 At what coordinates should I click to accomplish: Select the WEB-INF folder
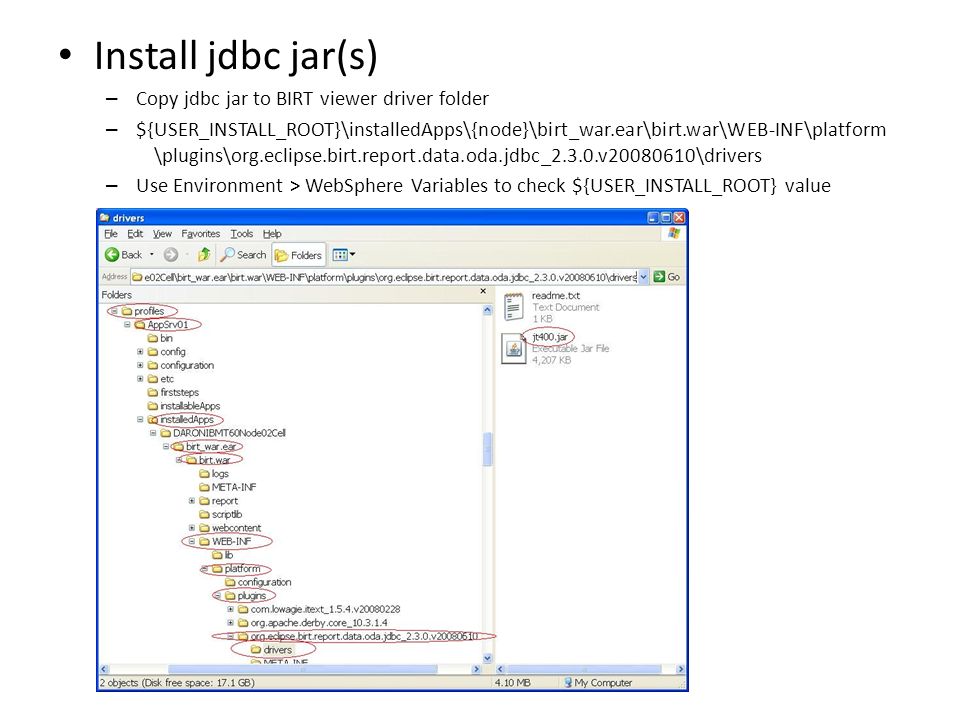[225, 541]
